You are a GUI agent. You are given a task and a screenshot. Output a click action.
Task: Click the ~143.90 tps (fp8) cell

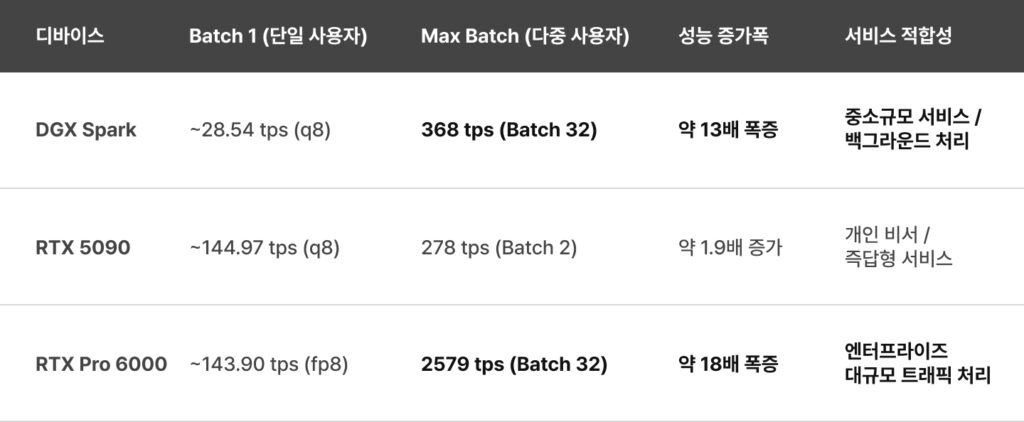coord(268,364)
